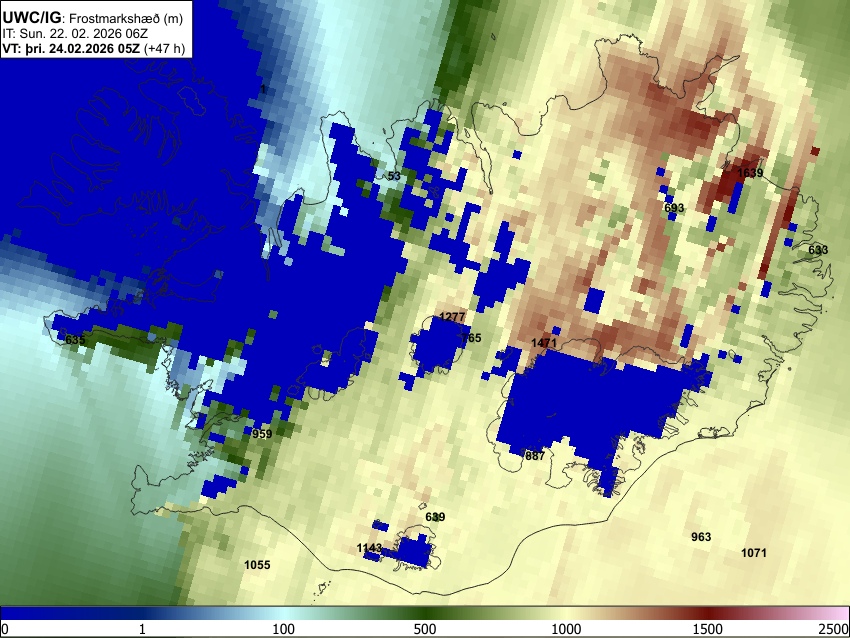Click the valid time line 'VT: þri. 24.02.2026 05Z'

tap(71, 48)
